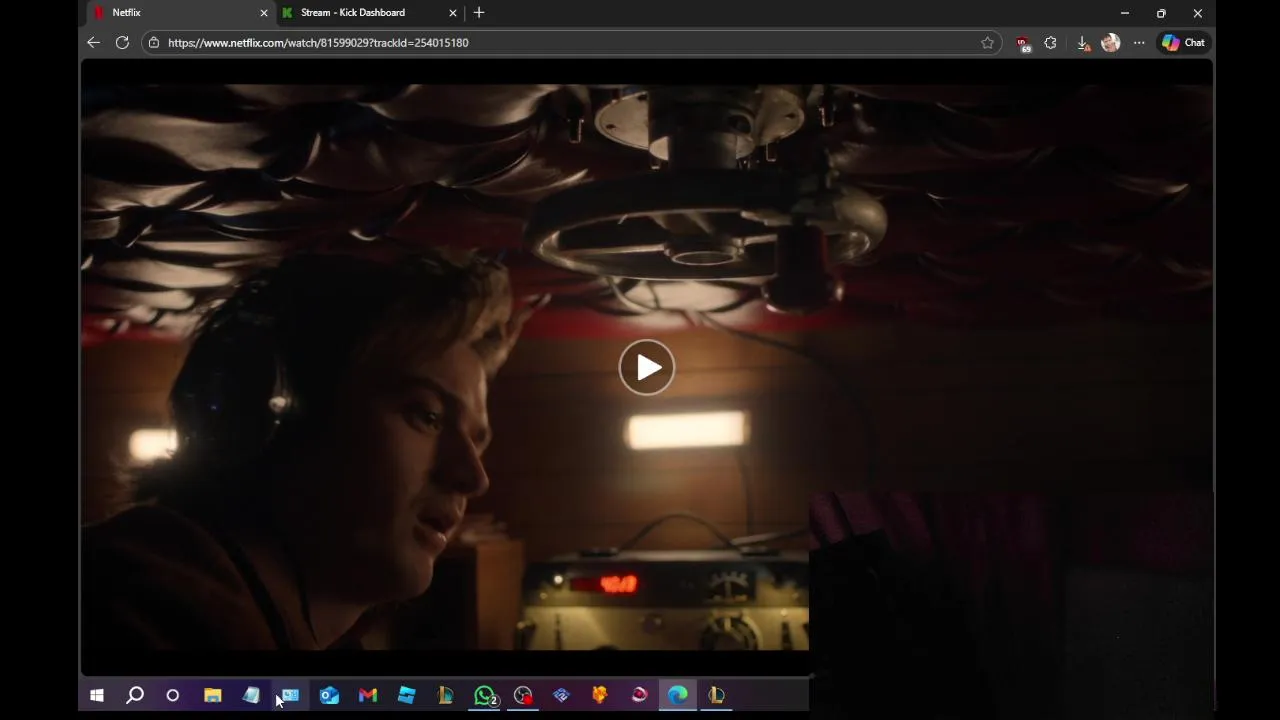
Task: Add this page to favorites
Action: point(987,43)
